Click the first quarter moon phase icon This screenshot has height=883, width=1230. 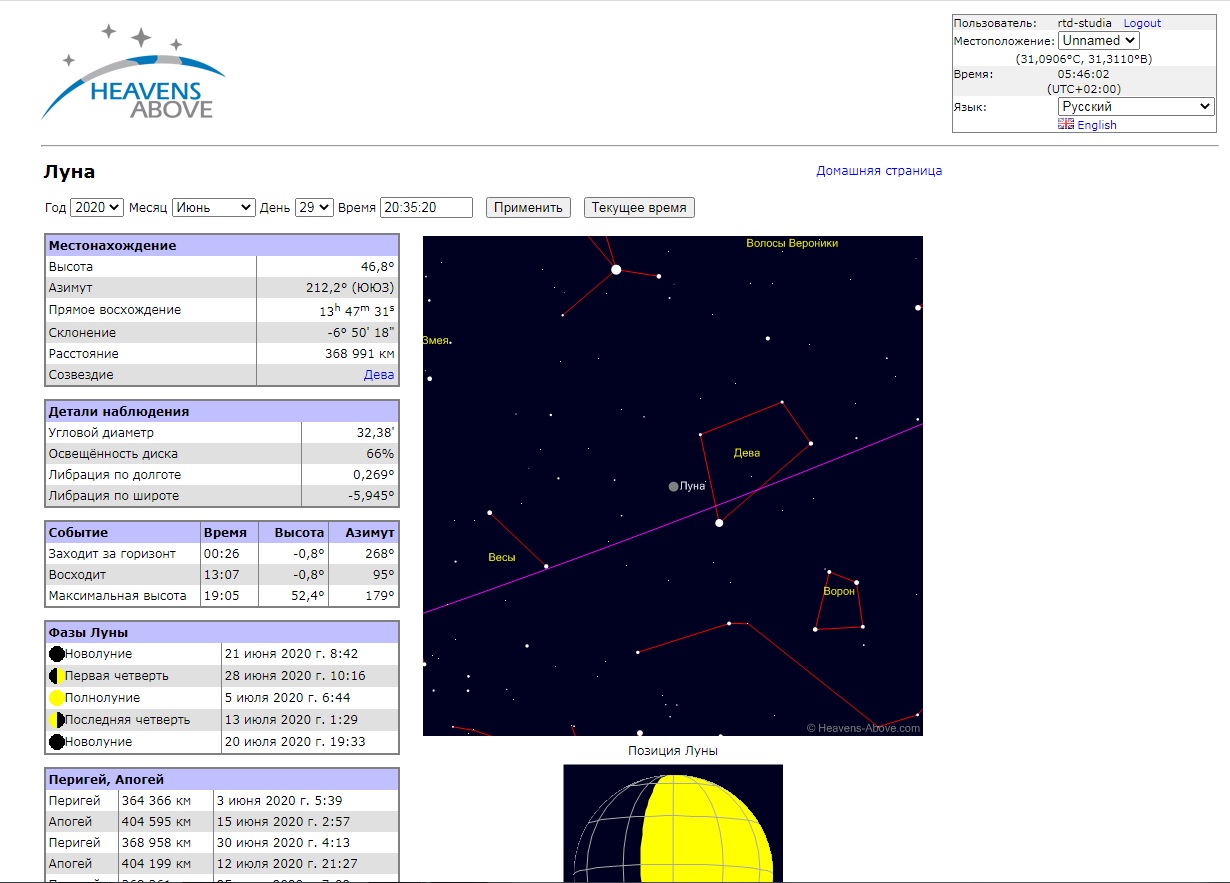click(x=57, y=676)
